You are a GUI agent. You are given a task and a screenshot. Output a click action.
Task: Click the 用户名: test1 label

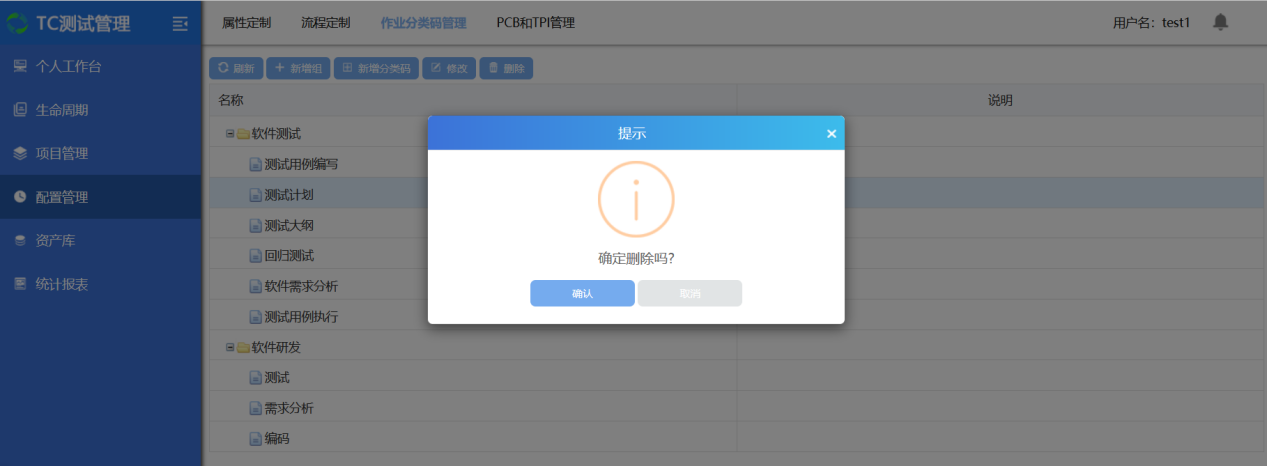(1151, 22)
